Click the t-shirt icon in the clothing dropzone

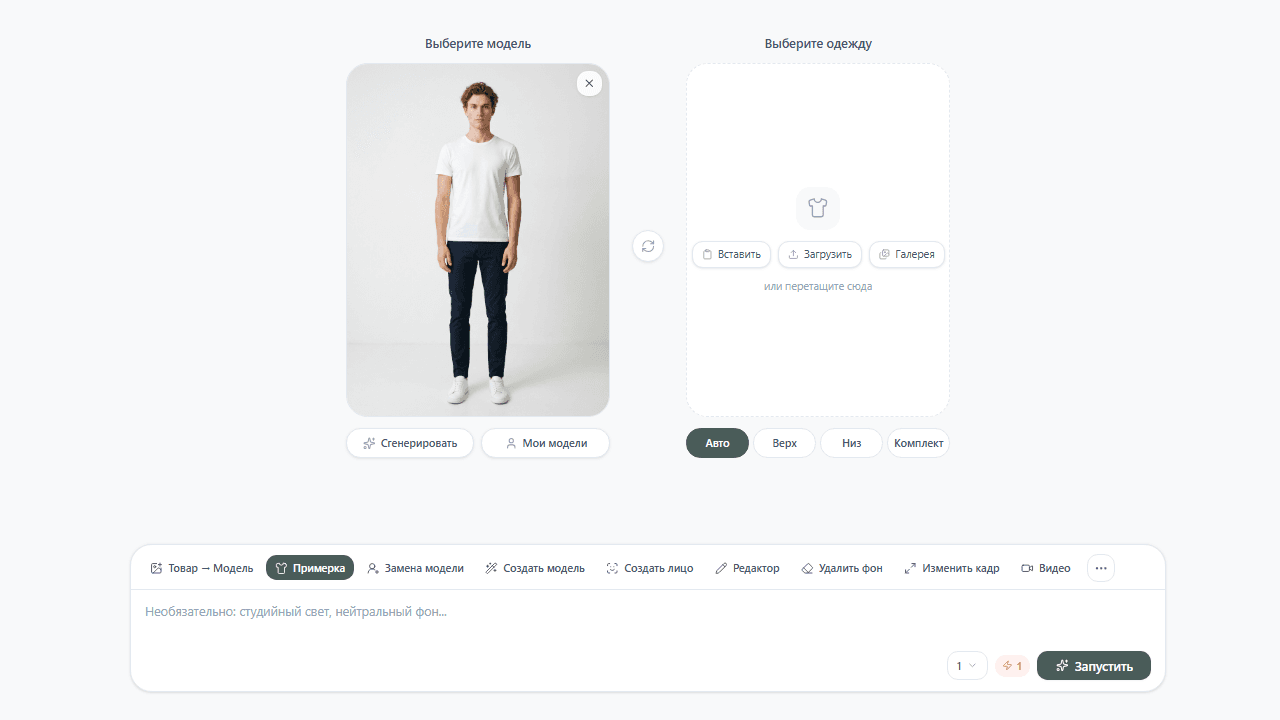pos(817,208)
